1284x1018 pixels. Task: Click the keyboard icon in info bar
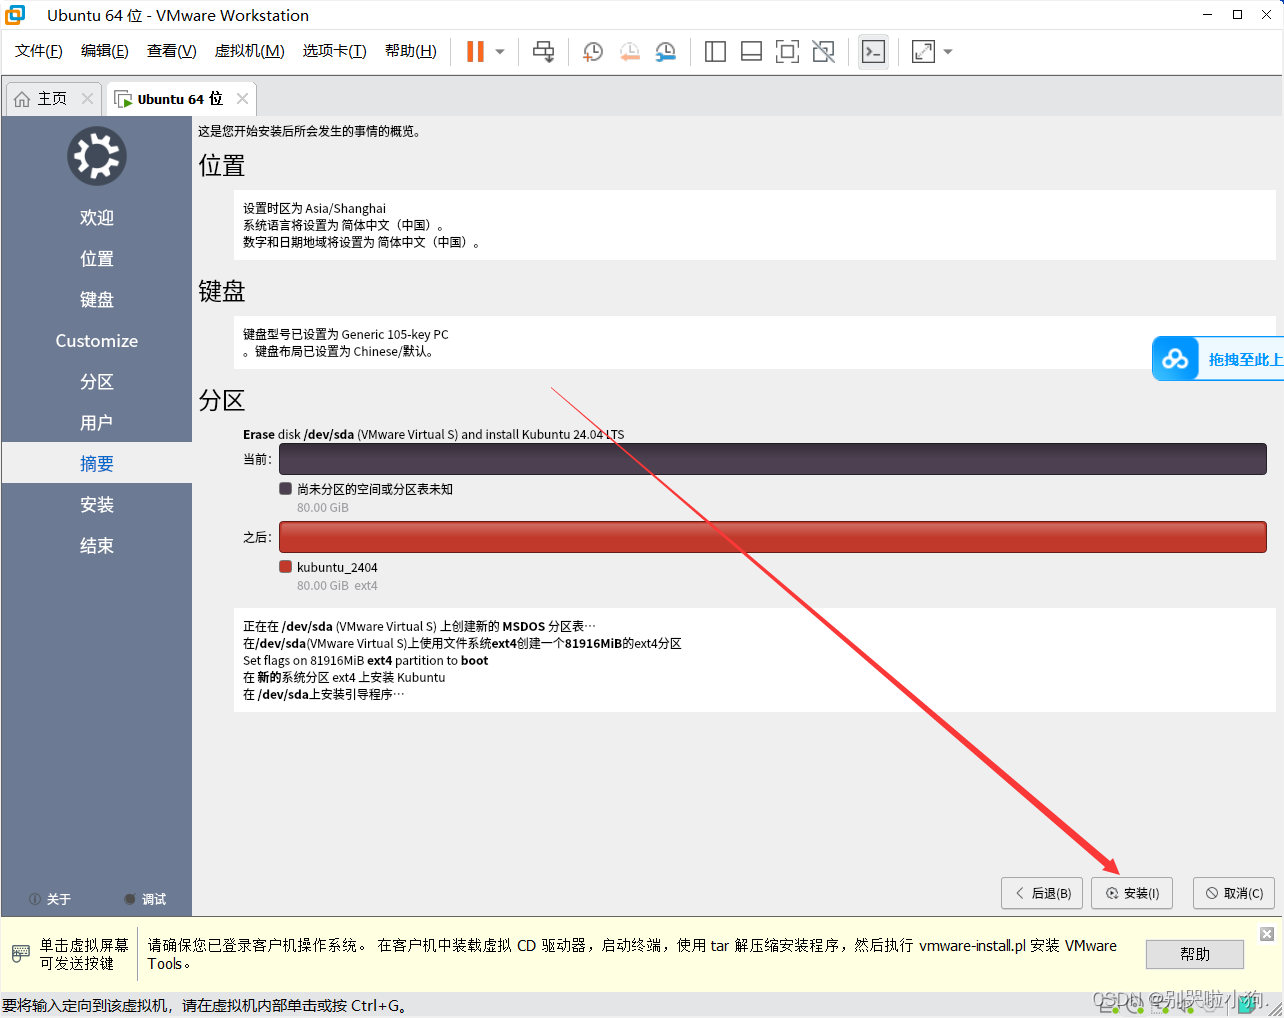point(20,954)
